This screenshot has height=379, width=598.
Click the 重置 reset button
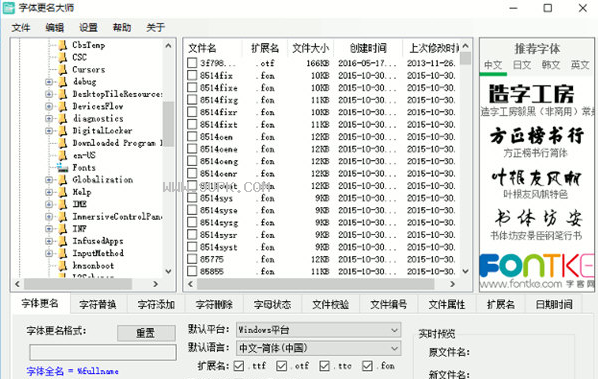pyautogui.click(x=146, y=333)
